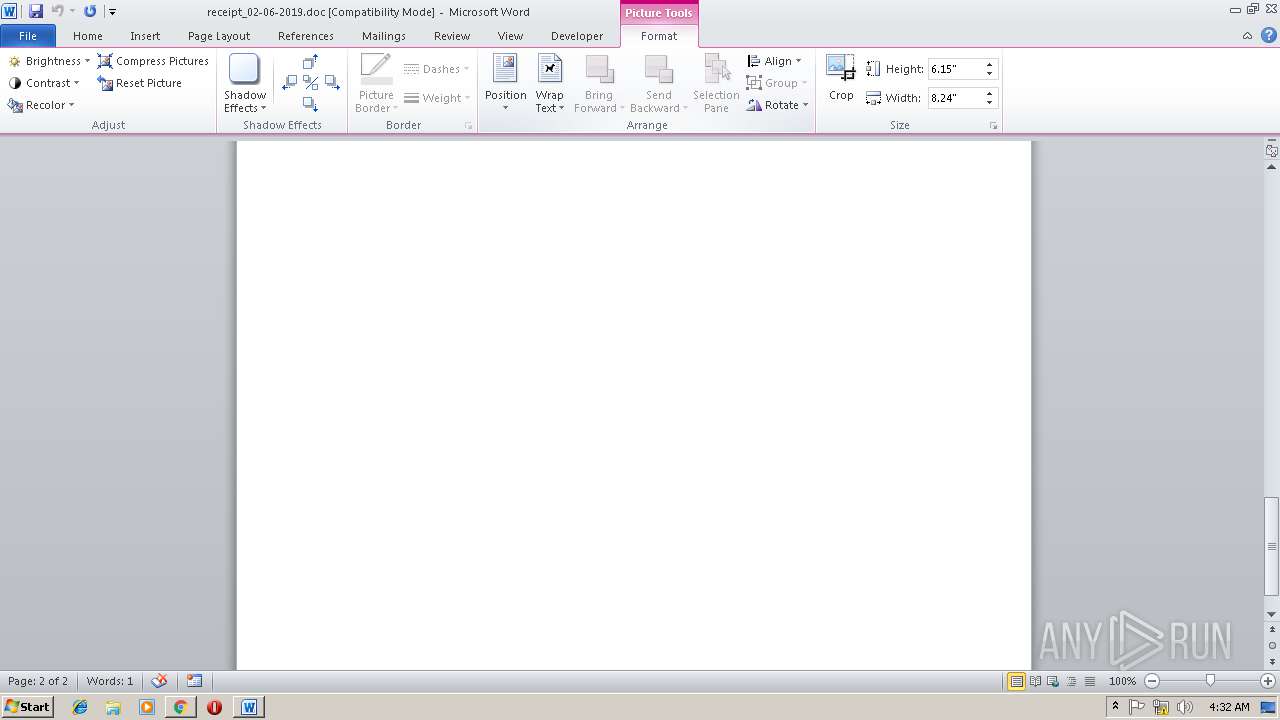Click the Height input field

[955, 69]
